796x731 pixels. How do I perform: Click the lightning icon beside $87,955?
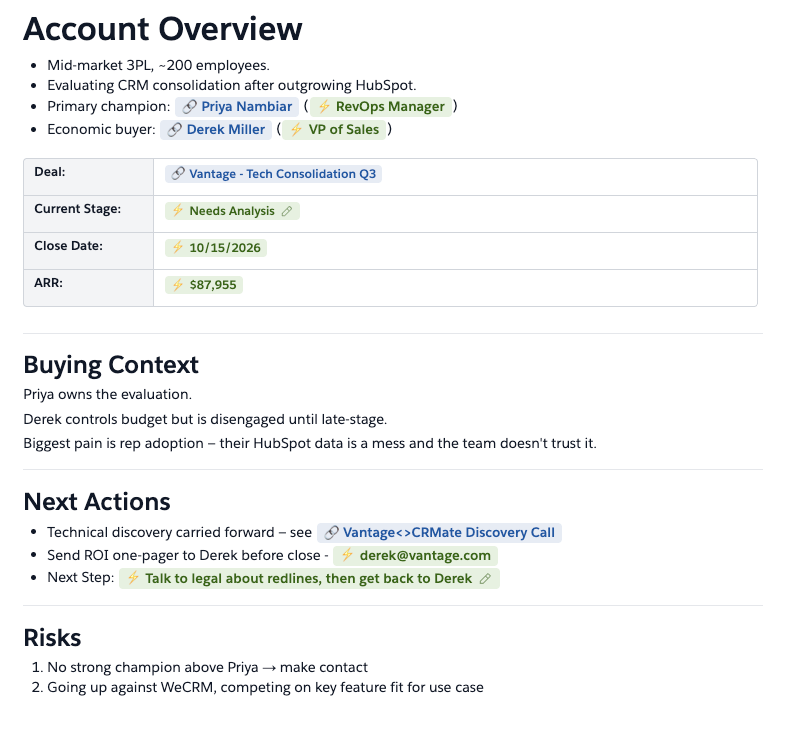[x=177, y=285]
